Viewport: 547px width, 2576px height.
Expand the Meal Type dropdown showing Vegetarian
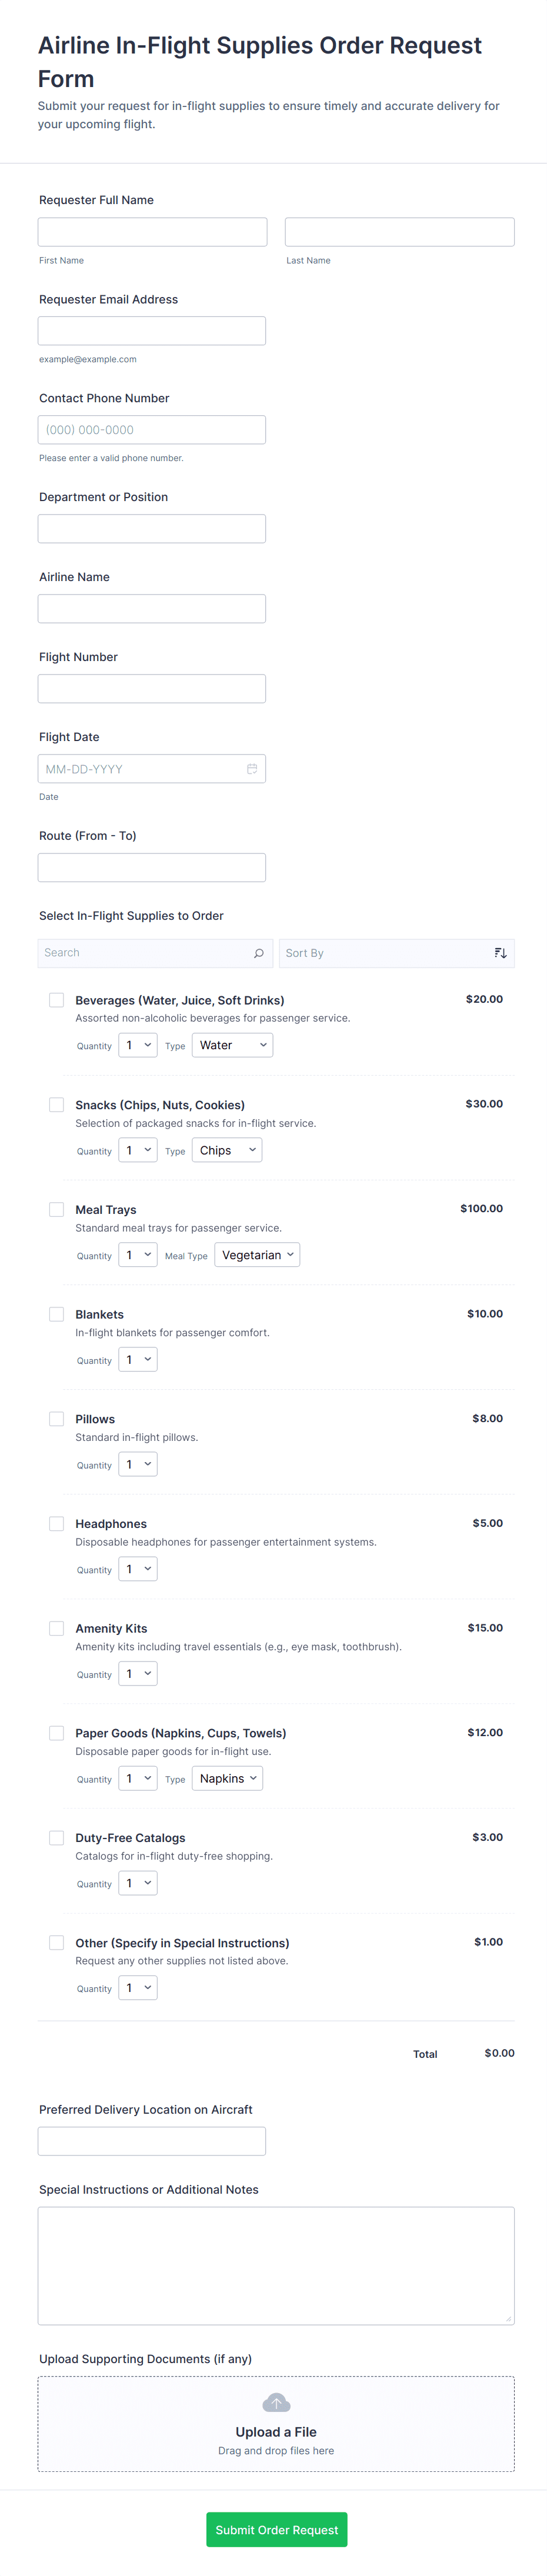[257, 1255]
